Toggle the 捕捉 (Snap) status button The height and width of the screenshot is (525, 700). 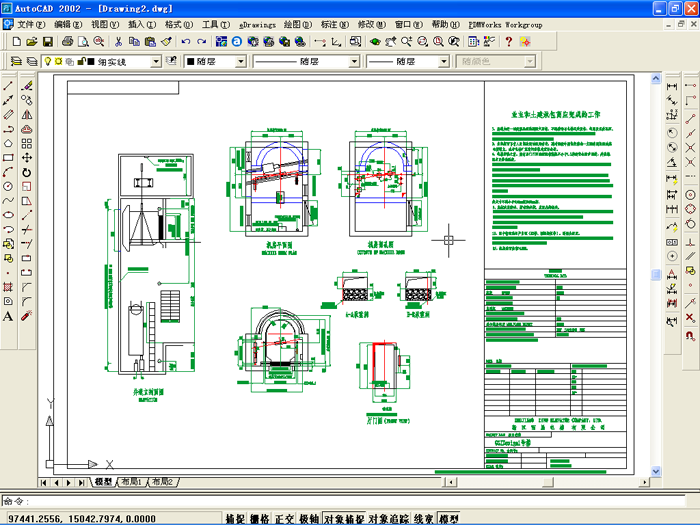[235, 518]
